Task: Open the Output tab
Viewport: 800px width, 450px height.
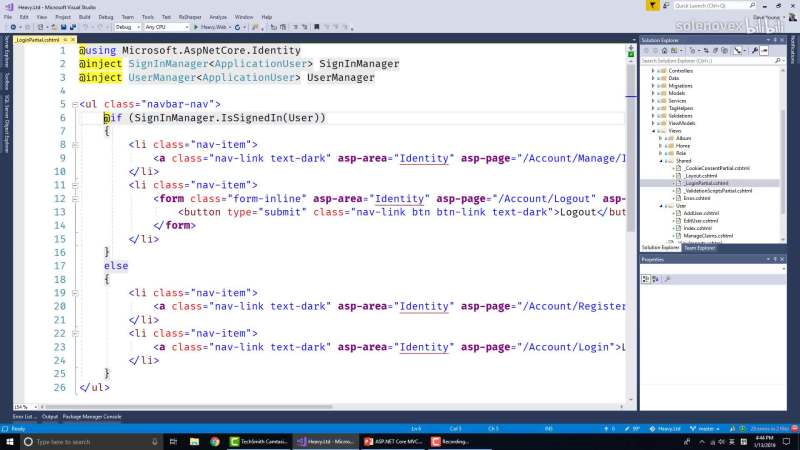Action: click(x=49, y=417)
